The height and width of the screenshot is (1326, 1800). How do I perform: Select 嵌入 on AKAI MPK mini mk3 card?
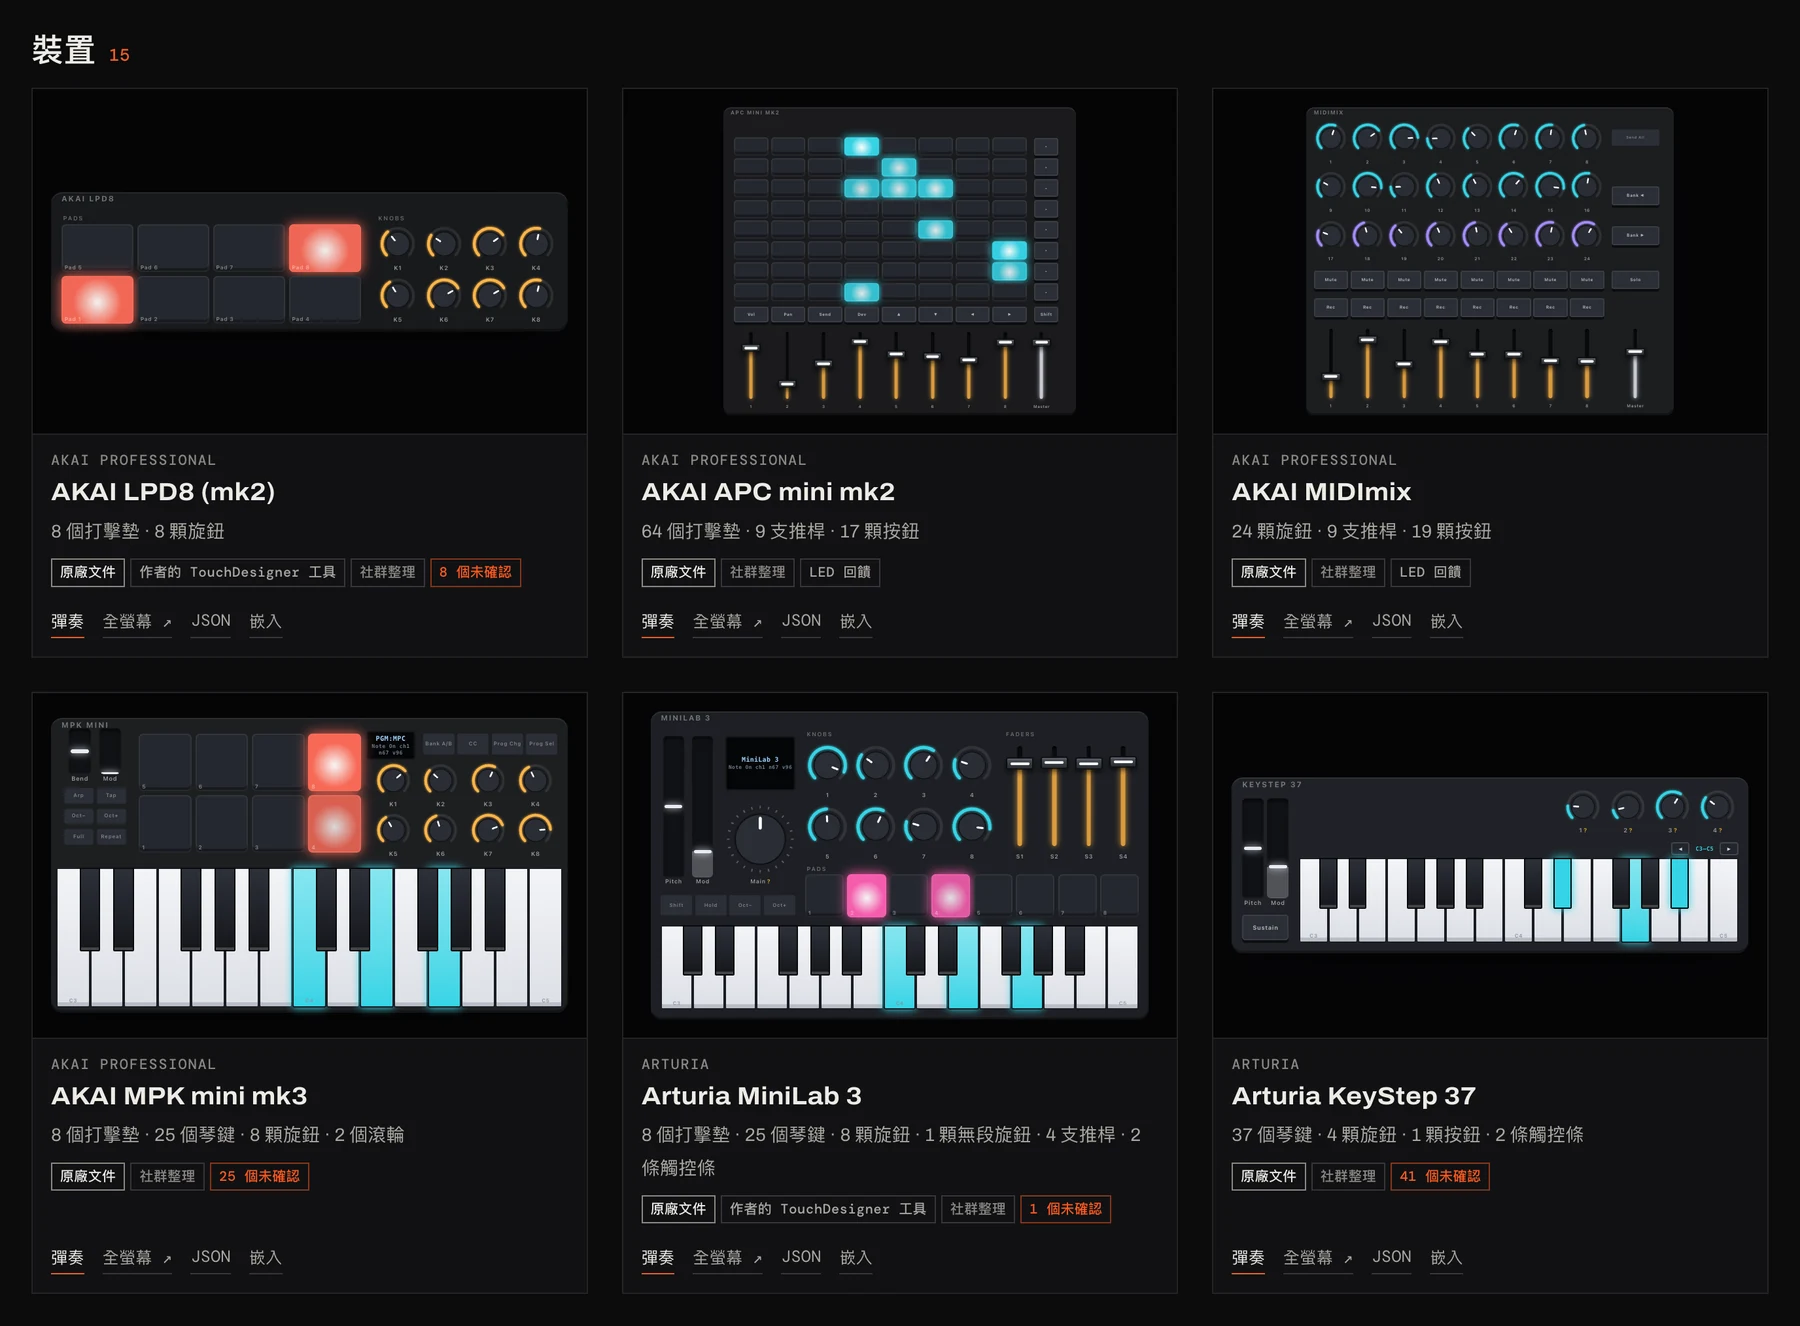point(265,1257)
